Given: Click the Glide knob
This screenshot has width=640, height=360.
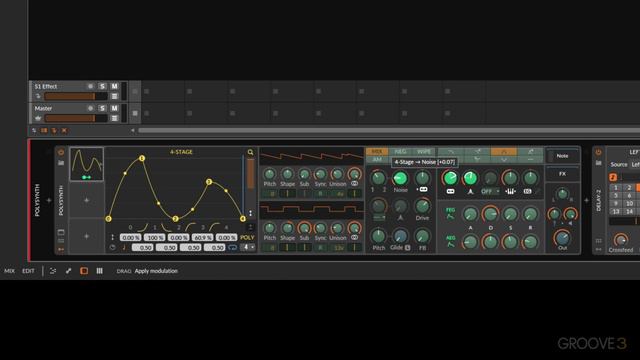Looking at the screenshot, I should 400,236.
